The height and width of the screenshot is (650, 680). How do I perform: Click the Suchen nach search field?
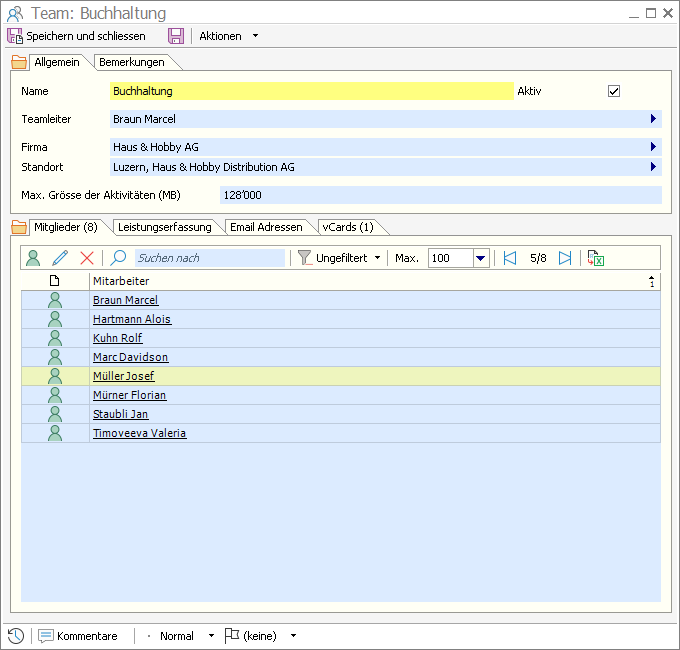pos(210,258)
